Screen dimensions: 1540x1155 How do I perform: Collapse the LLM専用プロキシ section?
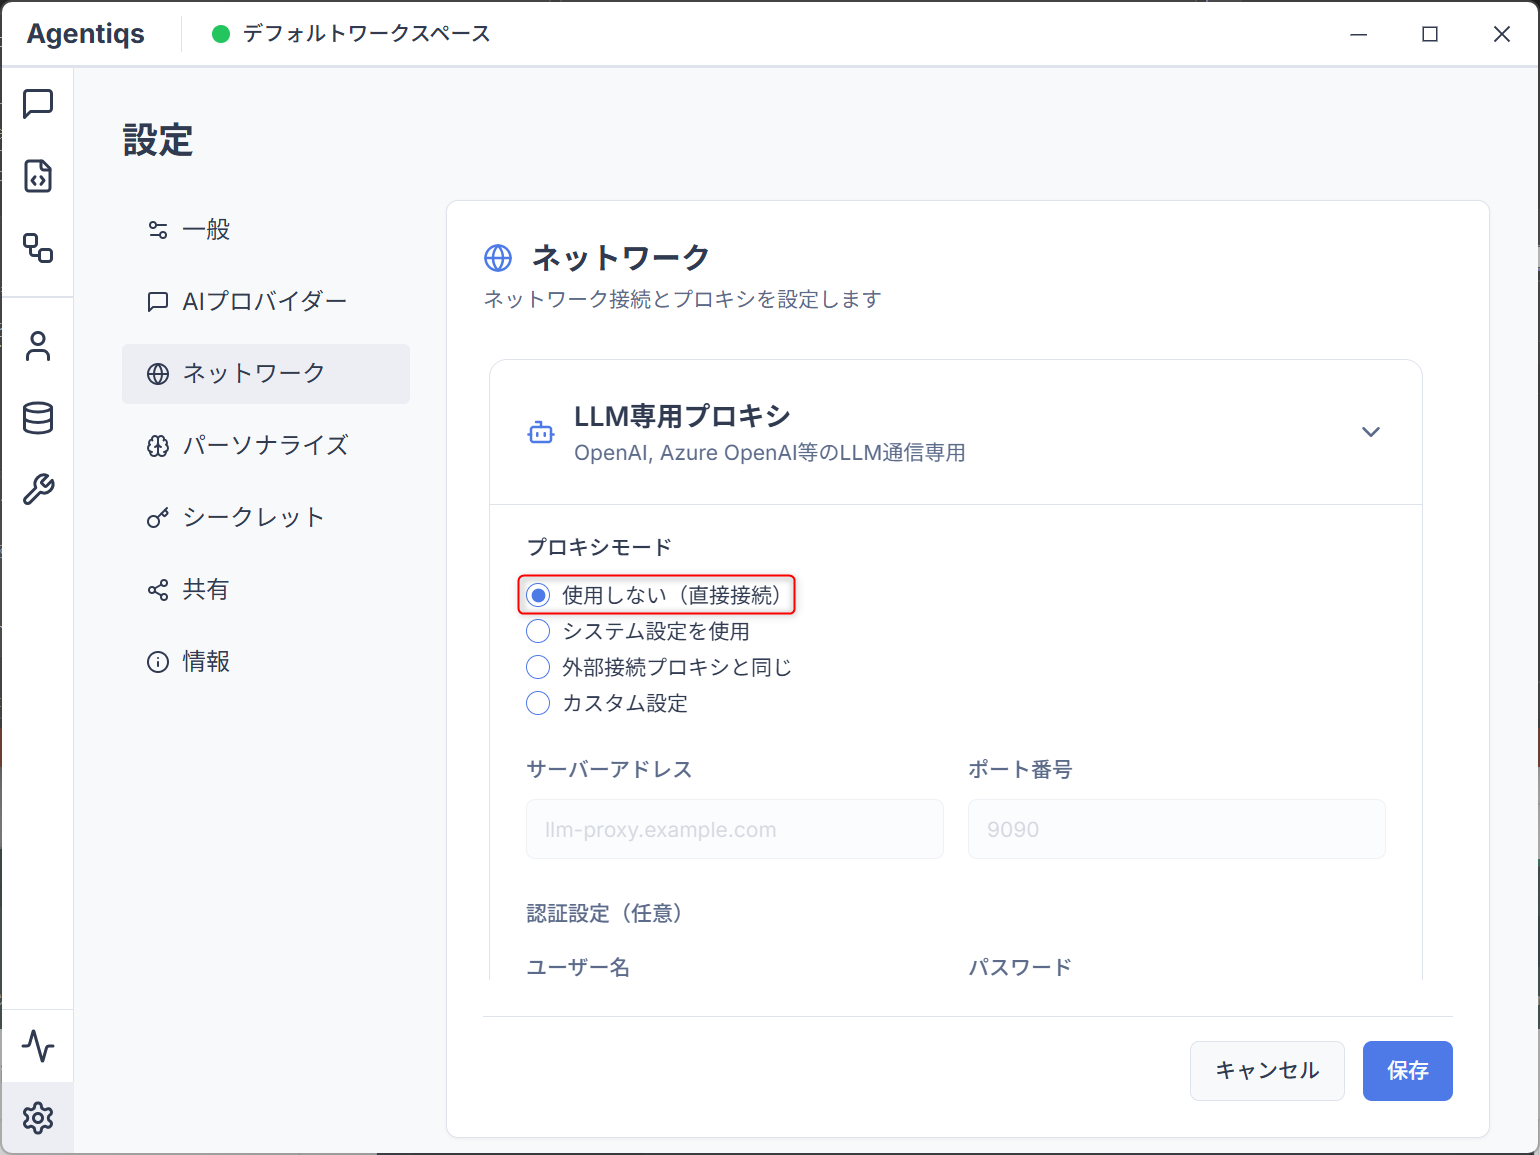coord(1371,431)
